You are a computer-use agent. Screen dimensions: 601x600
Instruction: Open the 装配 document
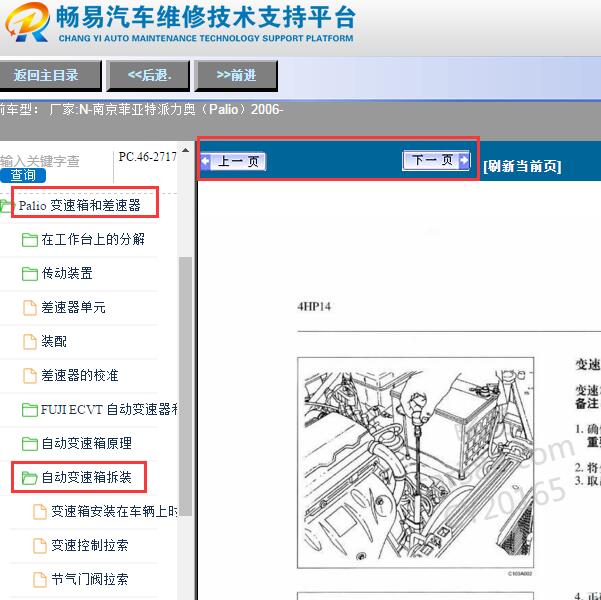(x=54, y=341)
